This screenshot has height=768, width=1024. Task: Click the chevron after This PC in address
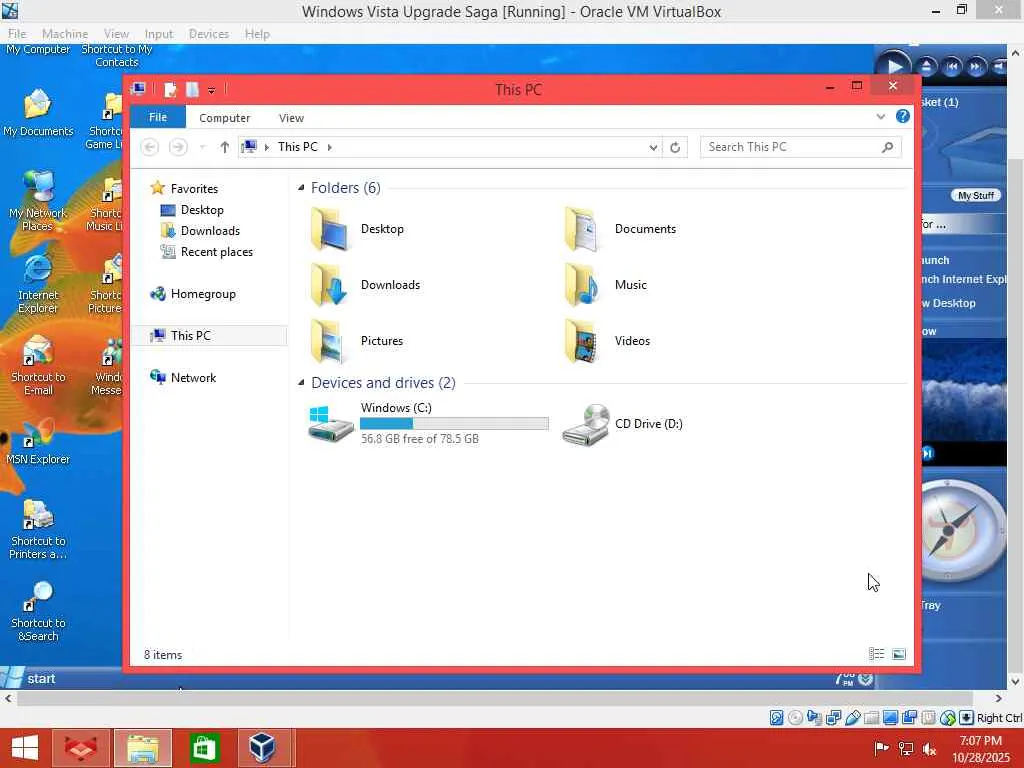point(330,148)
